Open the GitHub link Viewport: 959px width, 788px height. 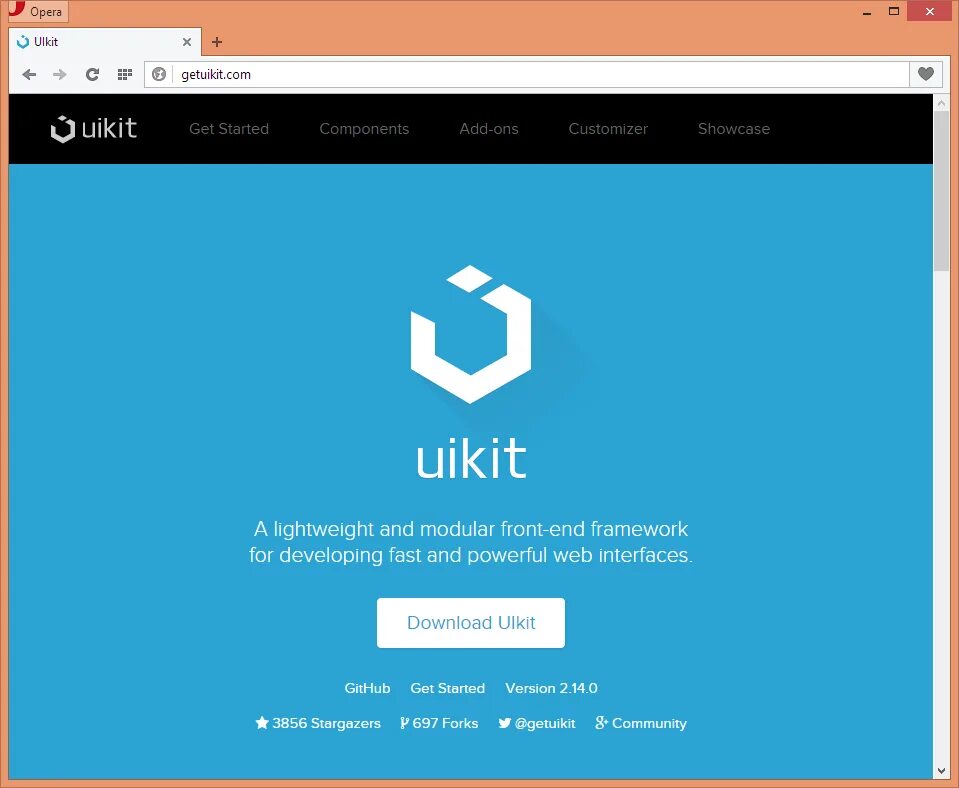[367, 688]
